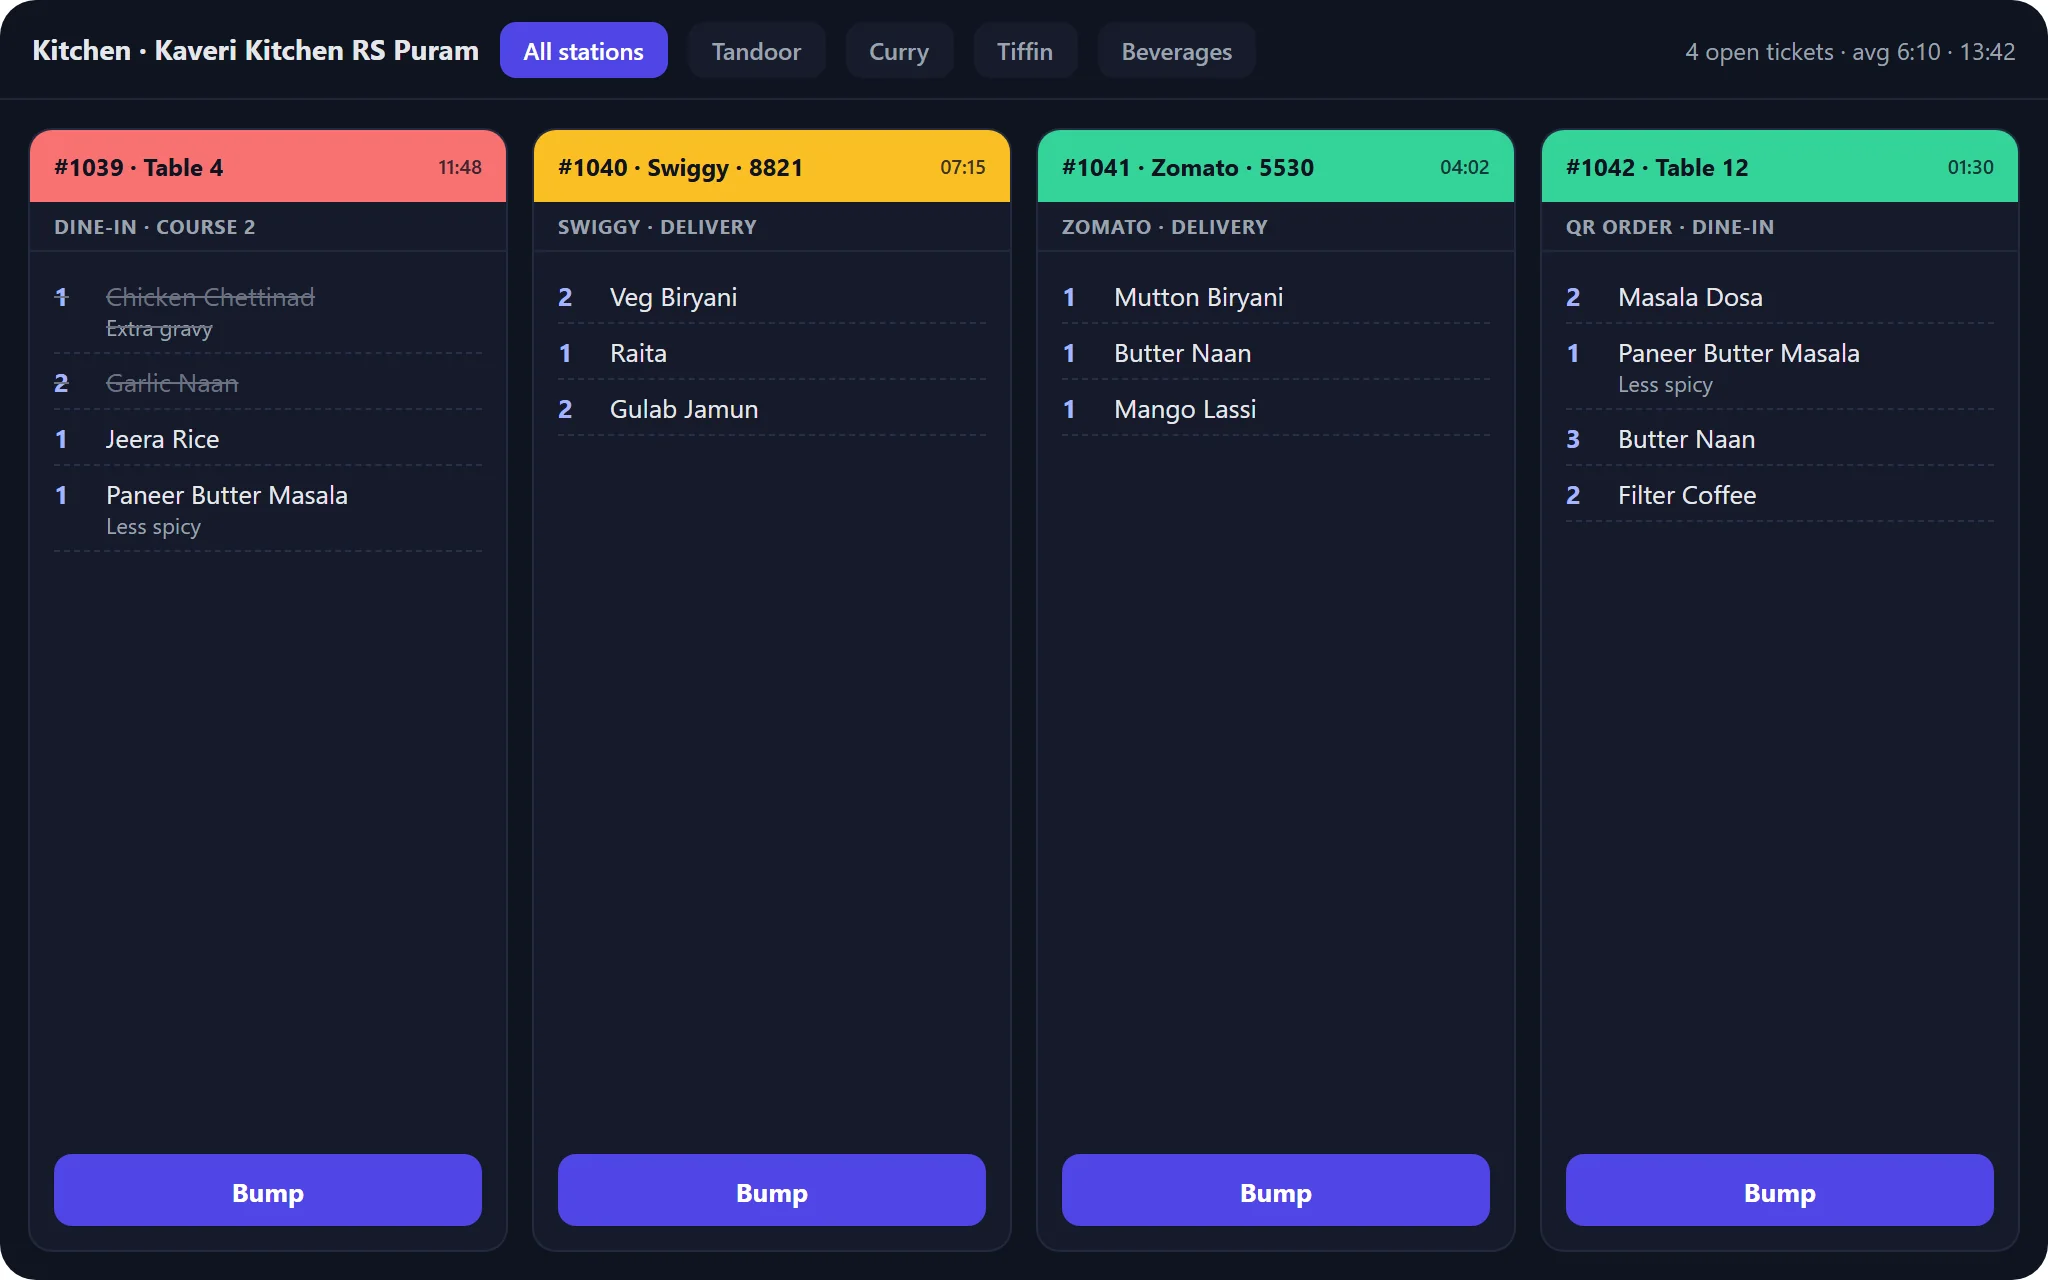Mark Paneer Butter Masala done on ticket #1039
Viewport: 2048px width, 1280px height.
coord(268,509)
